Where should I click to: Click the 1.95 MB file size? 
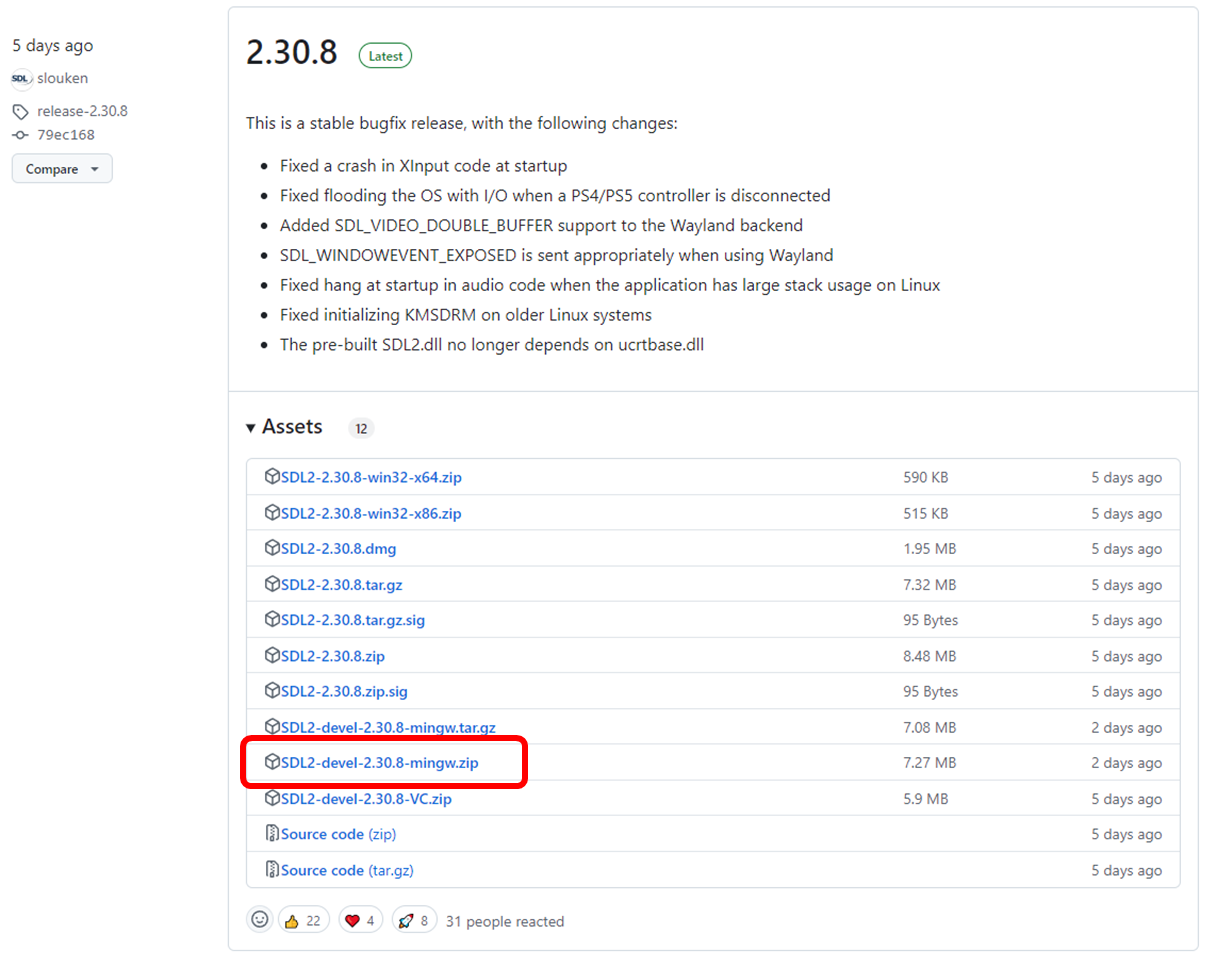[929, 549]
